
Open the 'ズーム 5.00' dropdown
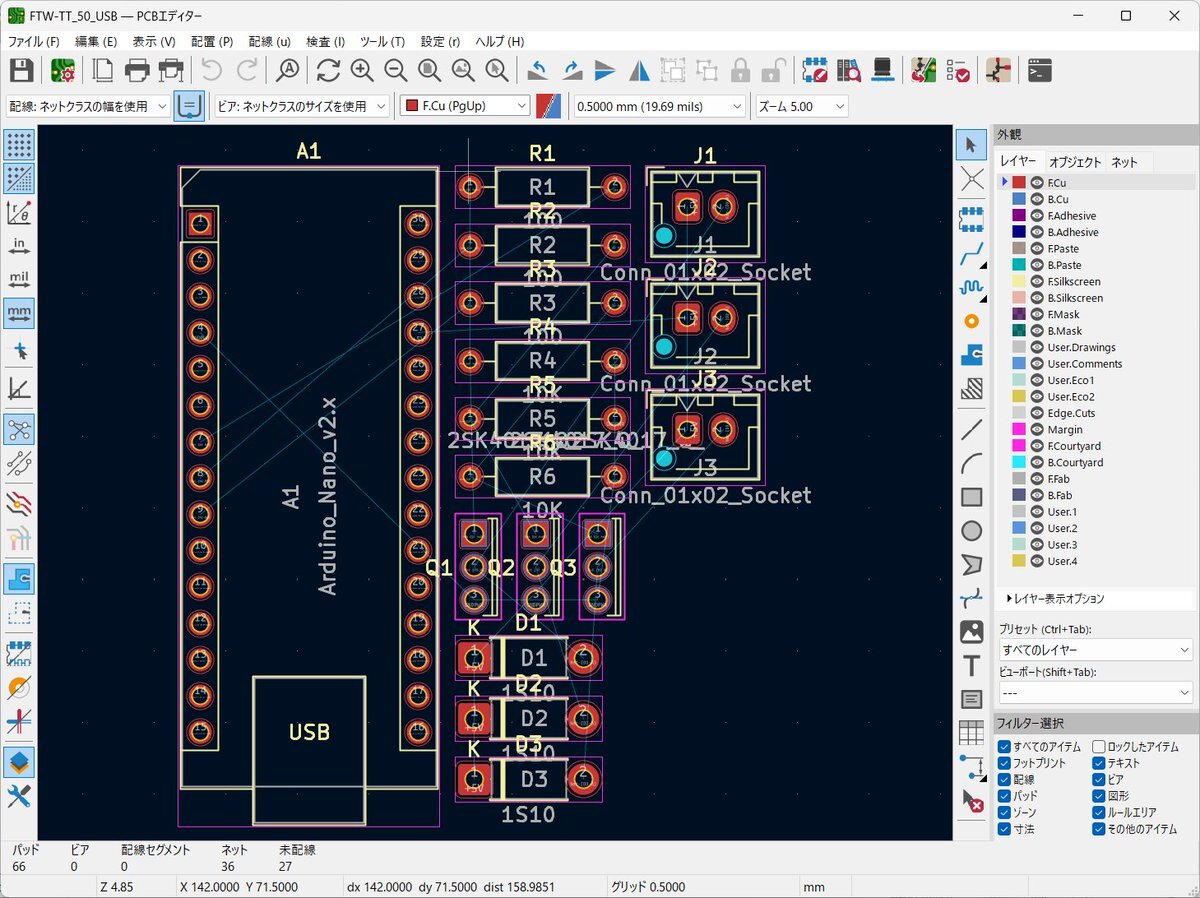tap(801, 106)
